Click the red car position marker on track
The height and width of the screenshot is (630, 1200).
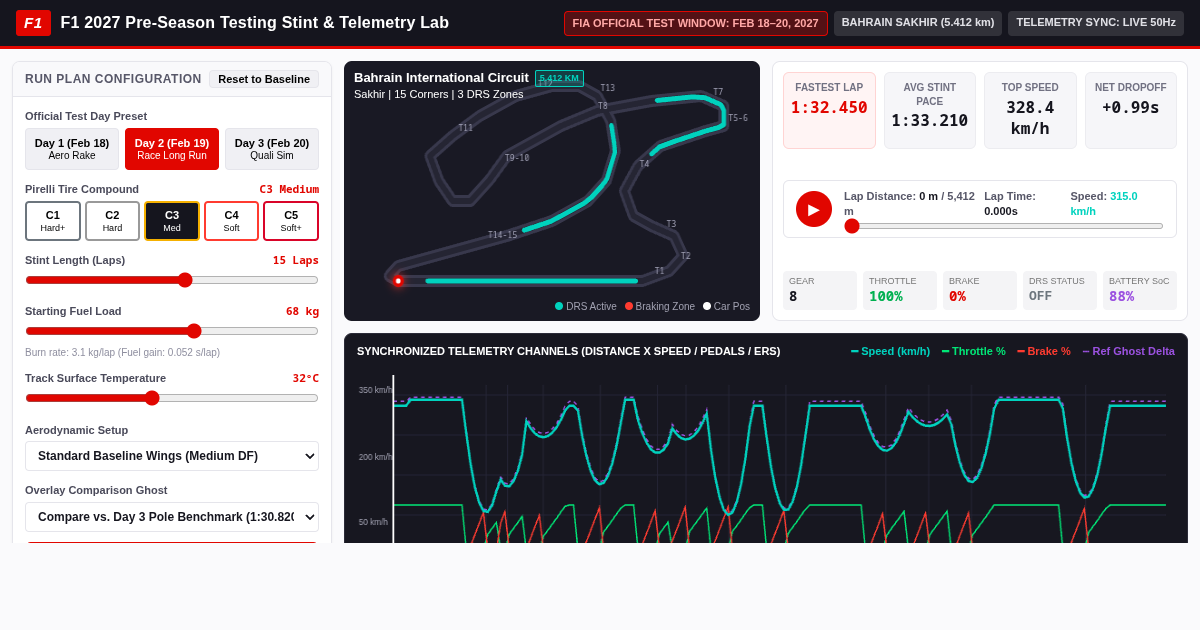[398, 281]
